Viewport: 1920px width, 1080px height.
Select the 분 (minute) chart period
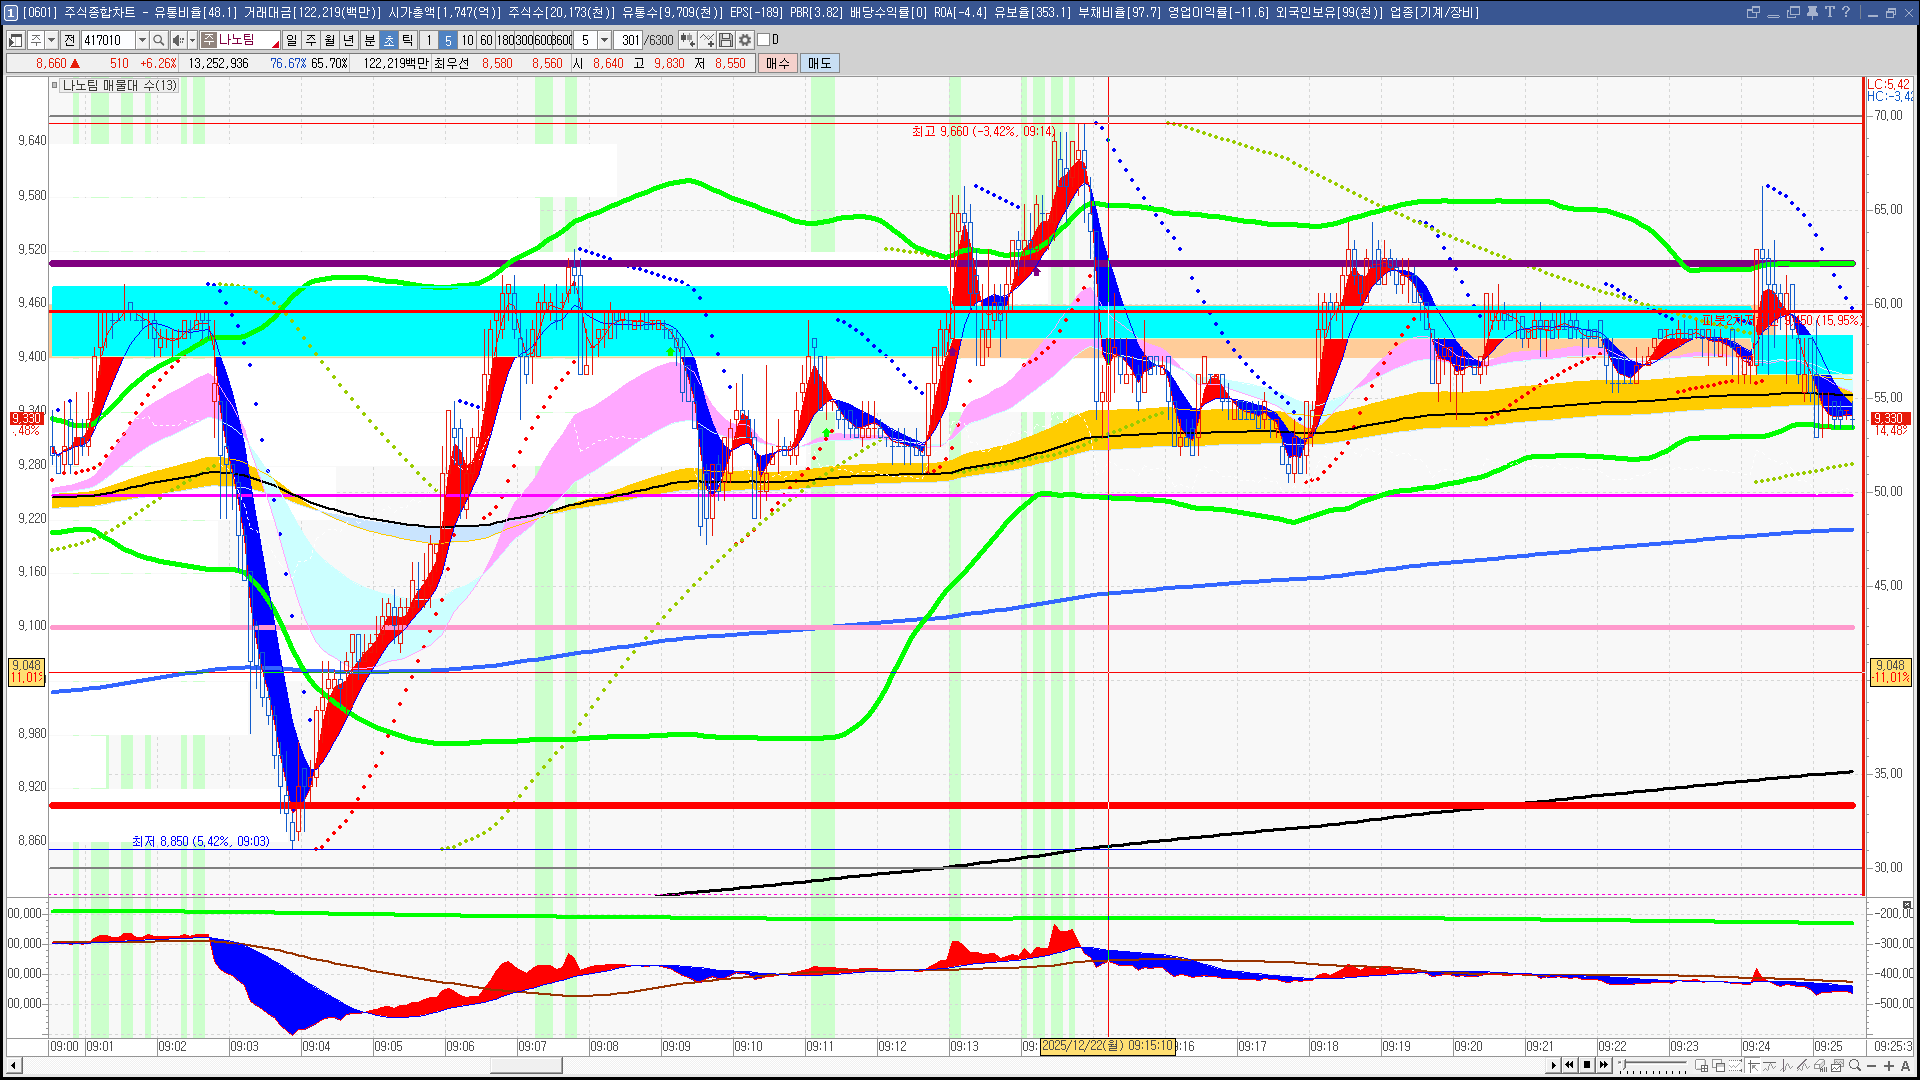point(369,40)
